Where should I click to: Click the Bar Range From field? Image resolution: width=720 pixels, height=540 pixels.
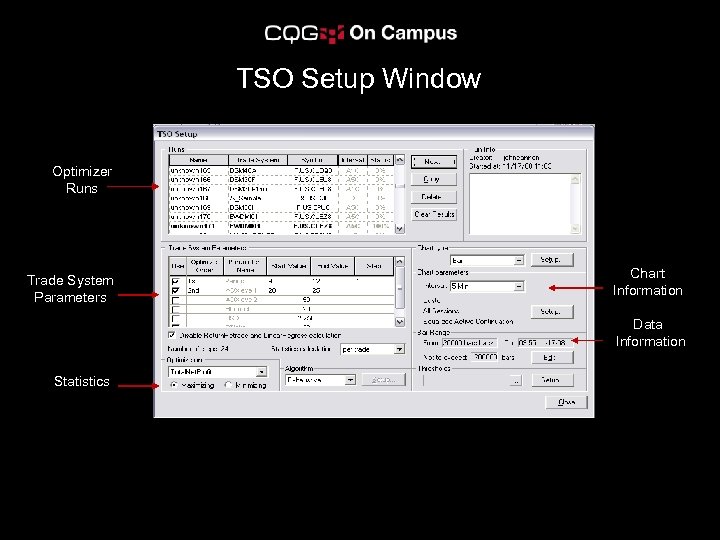[469, 343]
